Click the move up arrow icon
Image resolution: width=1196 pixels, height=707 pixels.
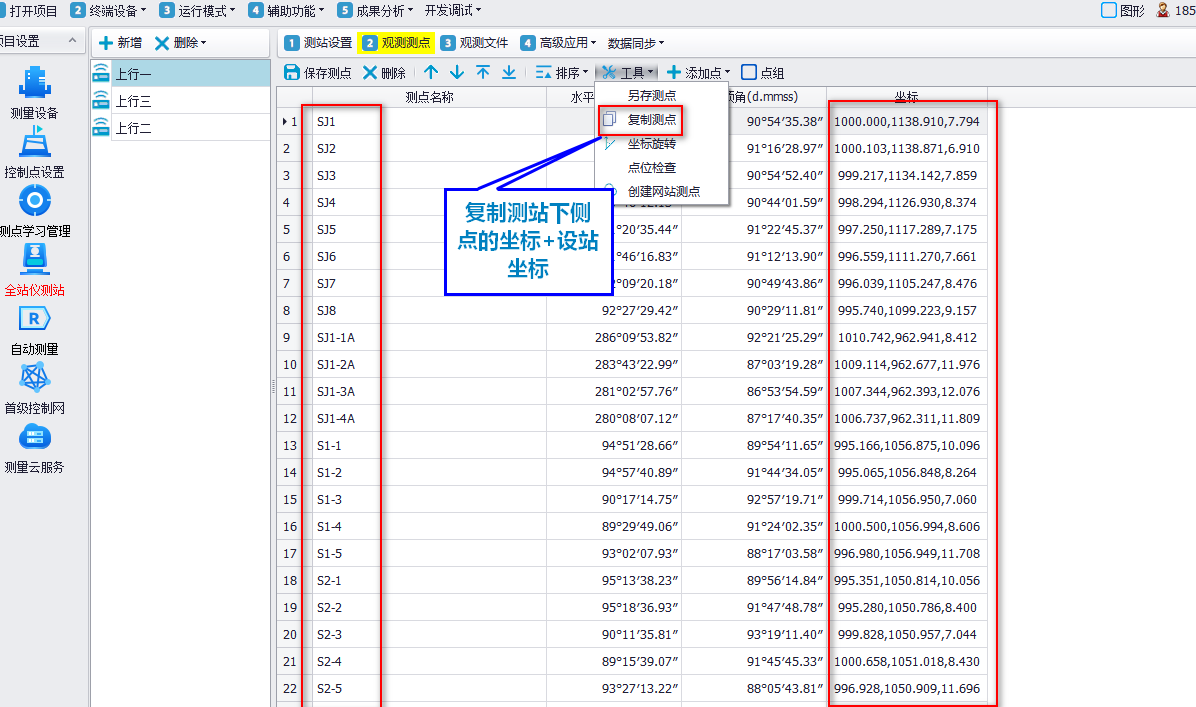click(x=431, y=72)
